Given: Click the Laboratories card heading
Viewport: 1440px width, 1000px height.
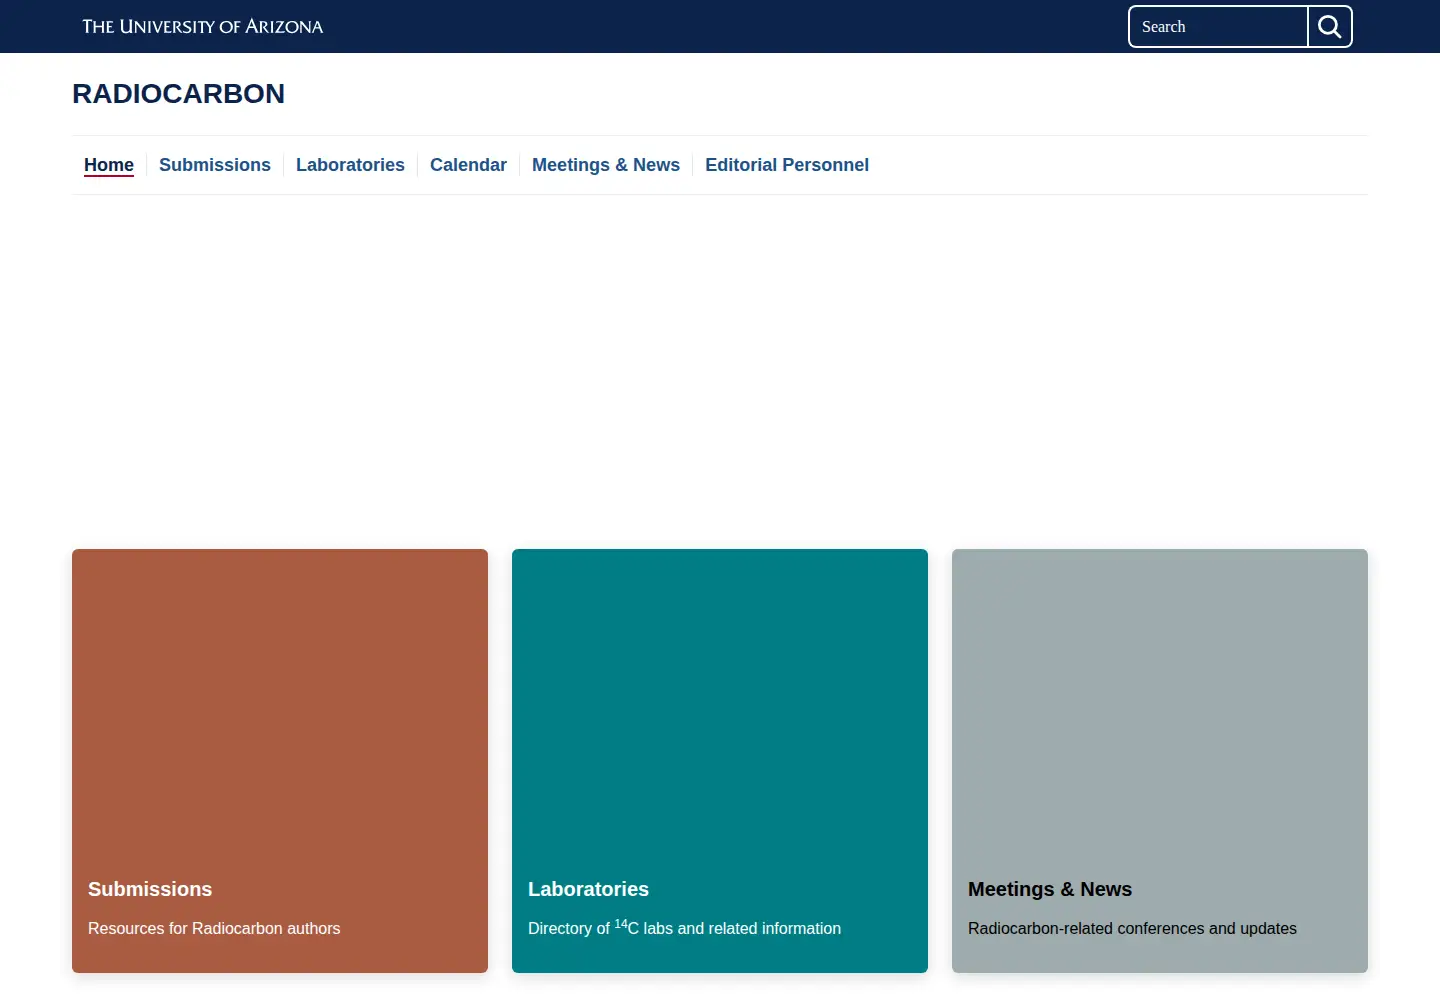Looking at the screenshot, I should (588, 889).
